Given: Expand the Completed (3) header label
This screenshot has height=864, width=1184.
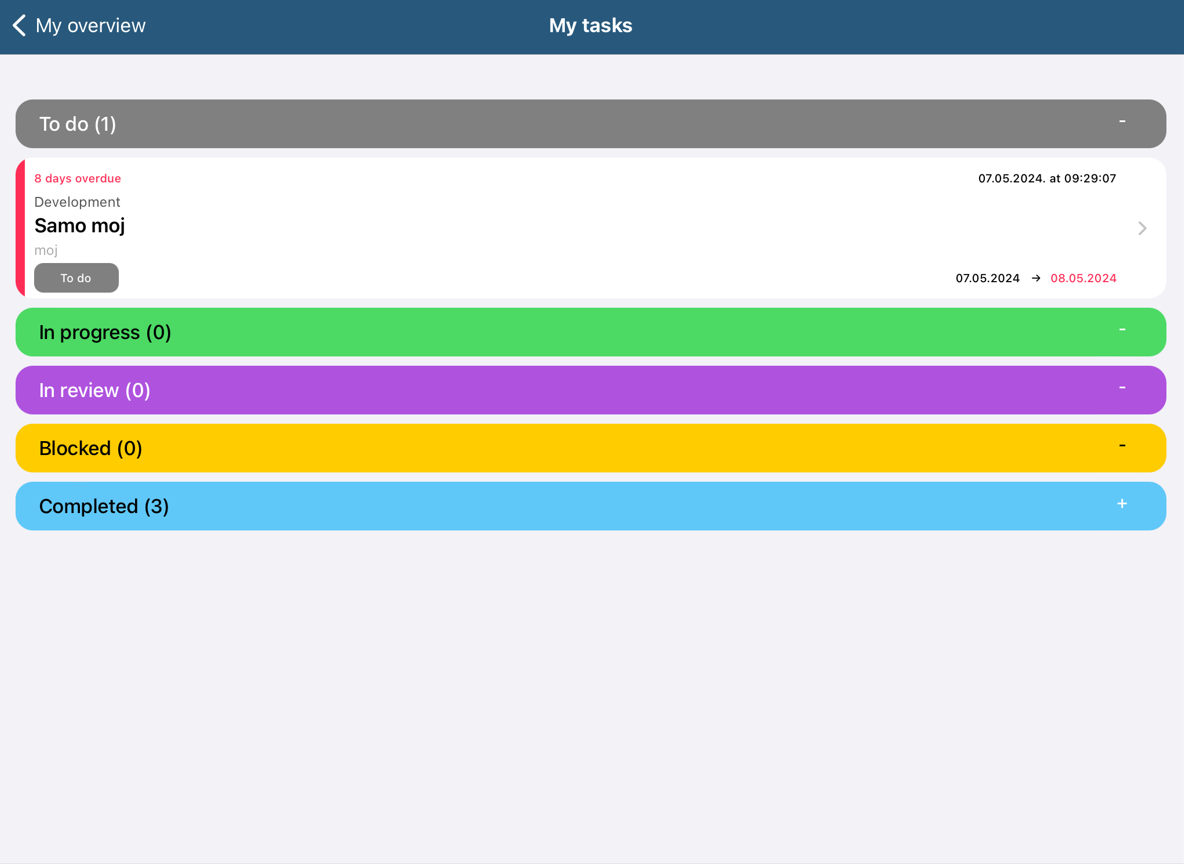Looking at the screenshot, I should click(104, 506).
